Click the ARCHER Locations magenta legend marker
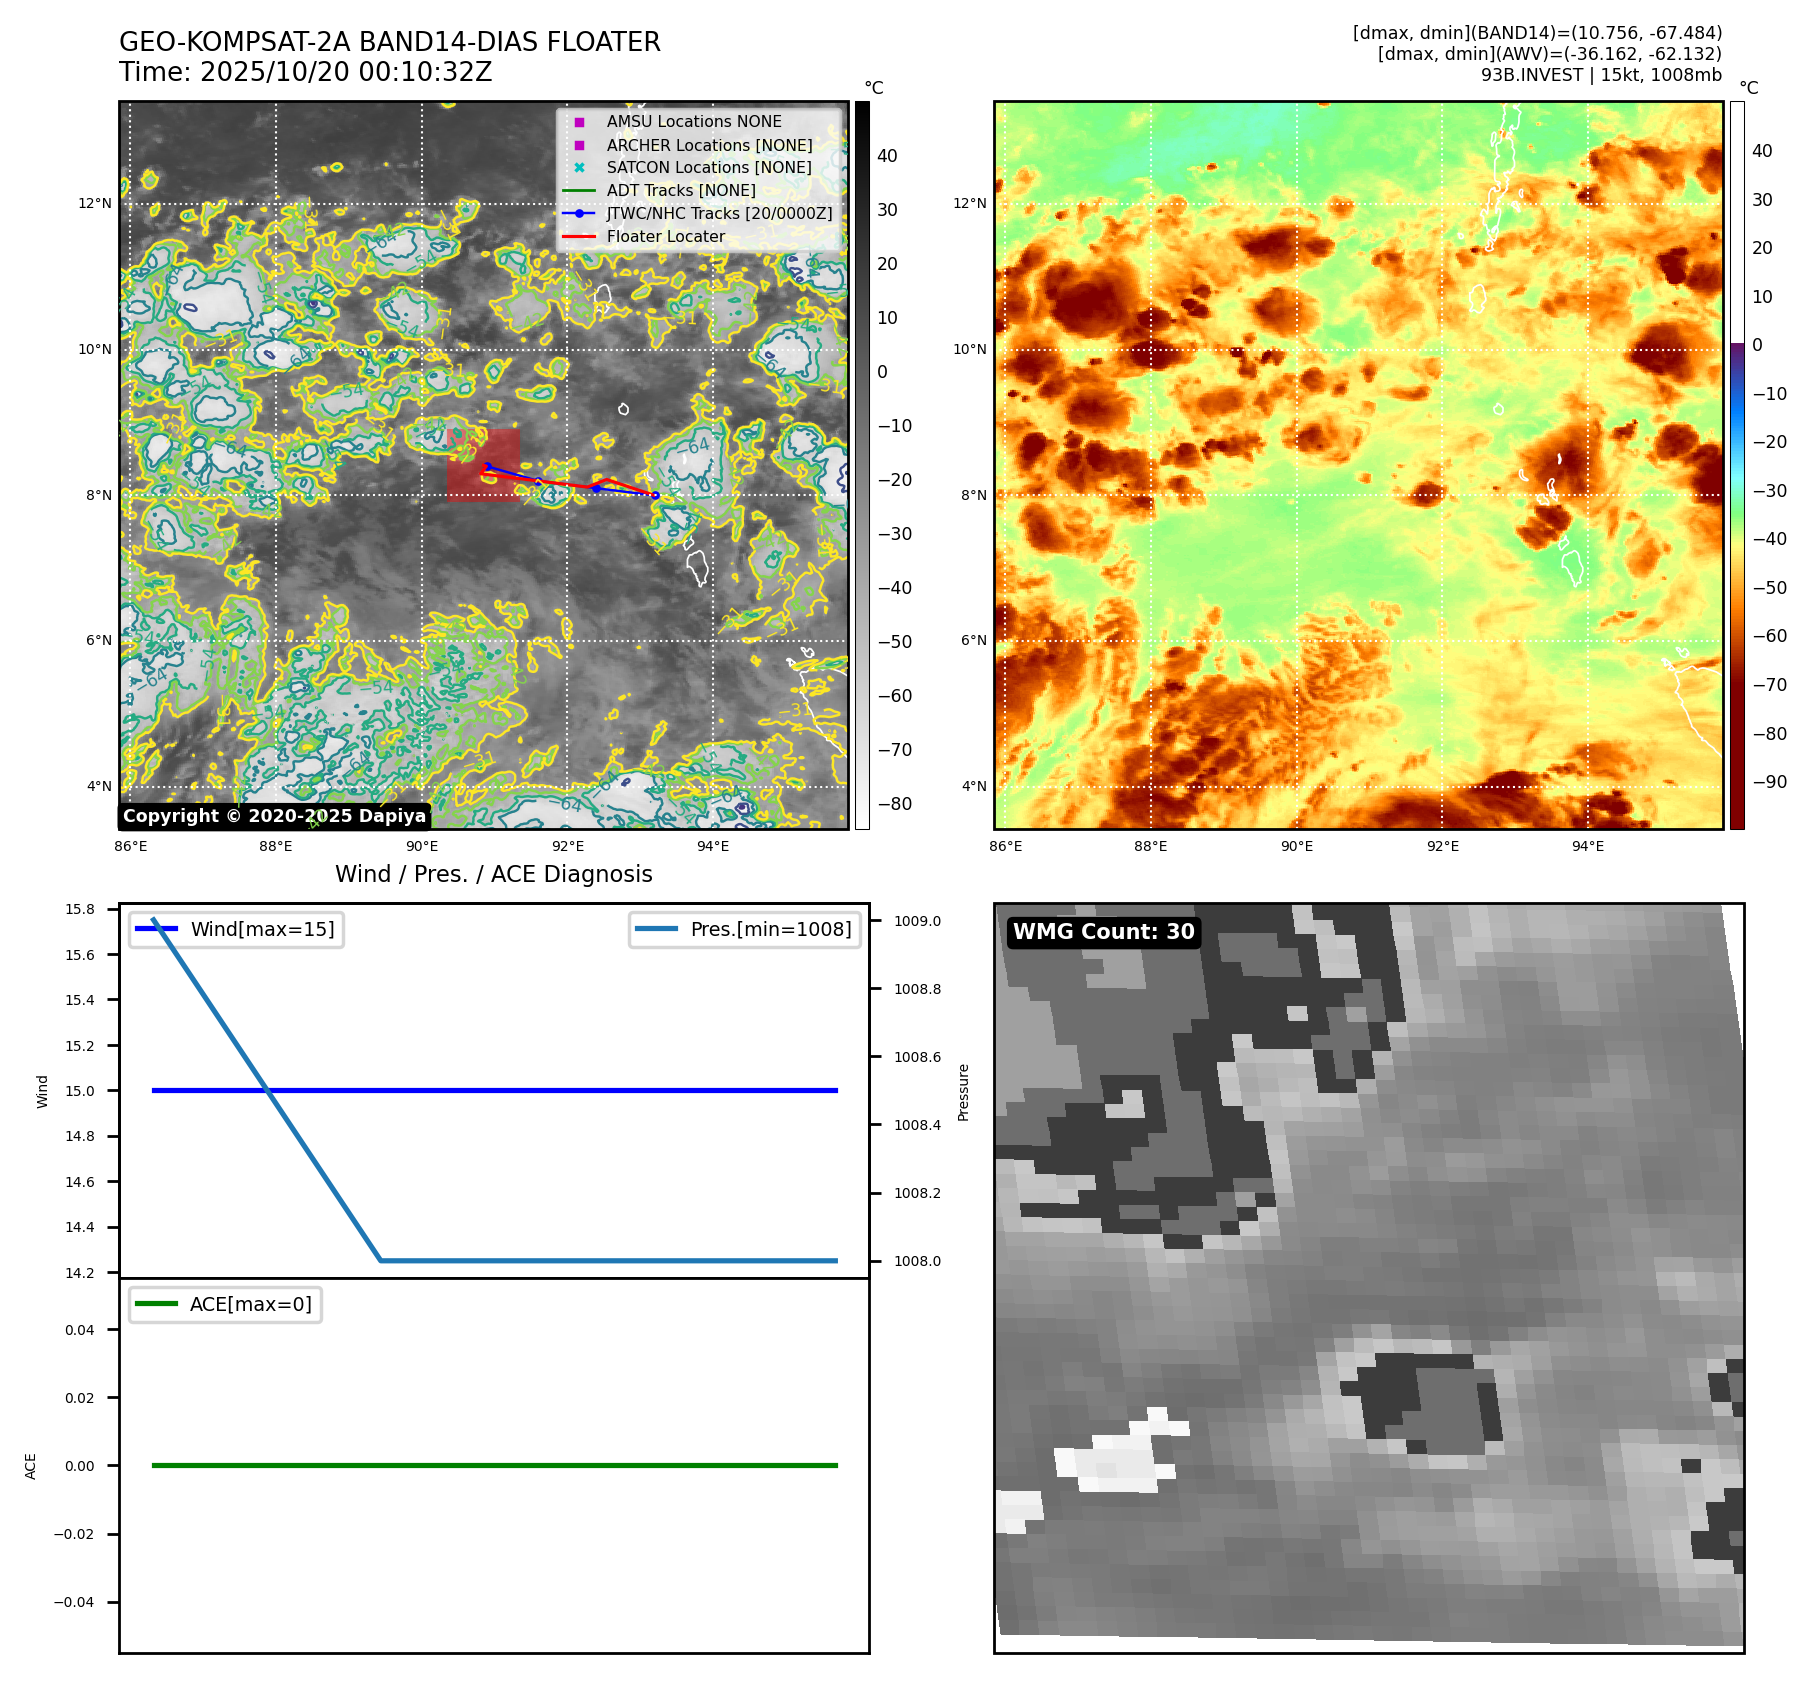 point(579,145)
